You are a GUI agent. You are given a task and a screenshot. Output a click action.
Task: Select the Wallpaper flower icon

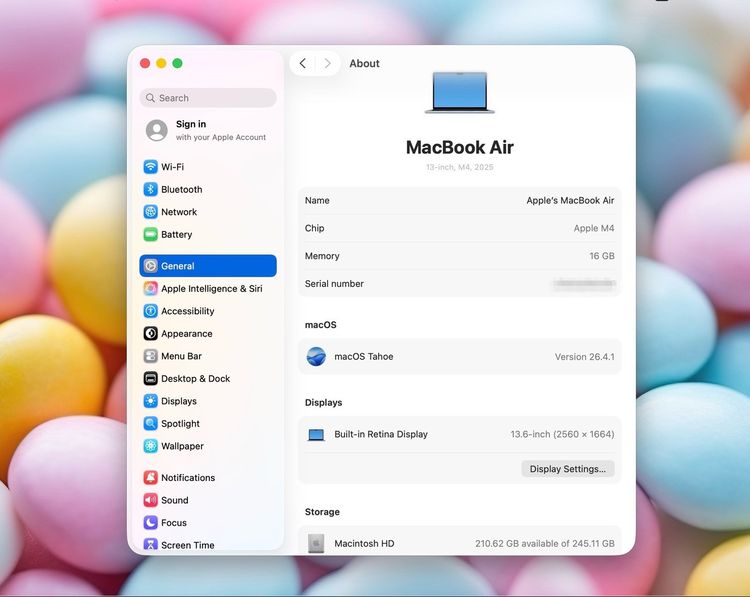[150, 445]
